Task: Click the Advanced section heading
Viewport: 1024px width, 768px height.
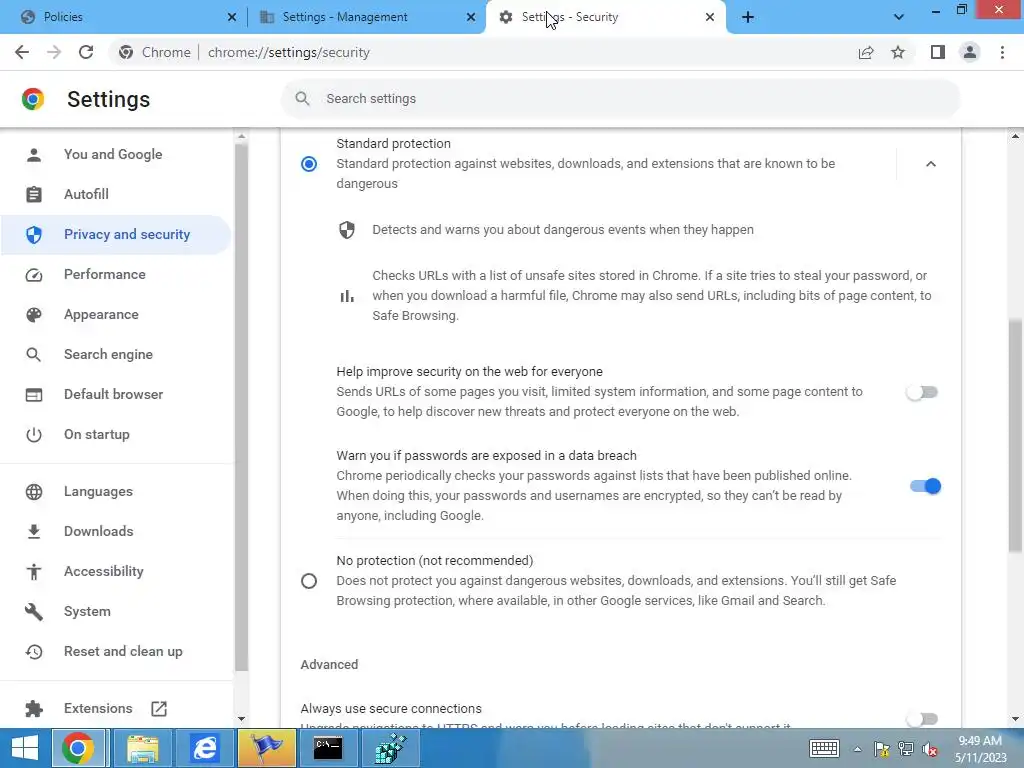Action: [x=329, y=664]
